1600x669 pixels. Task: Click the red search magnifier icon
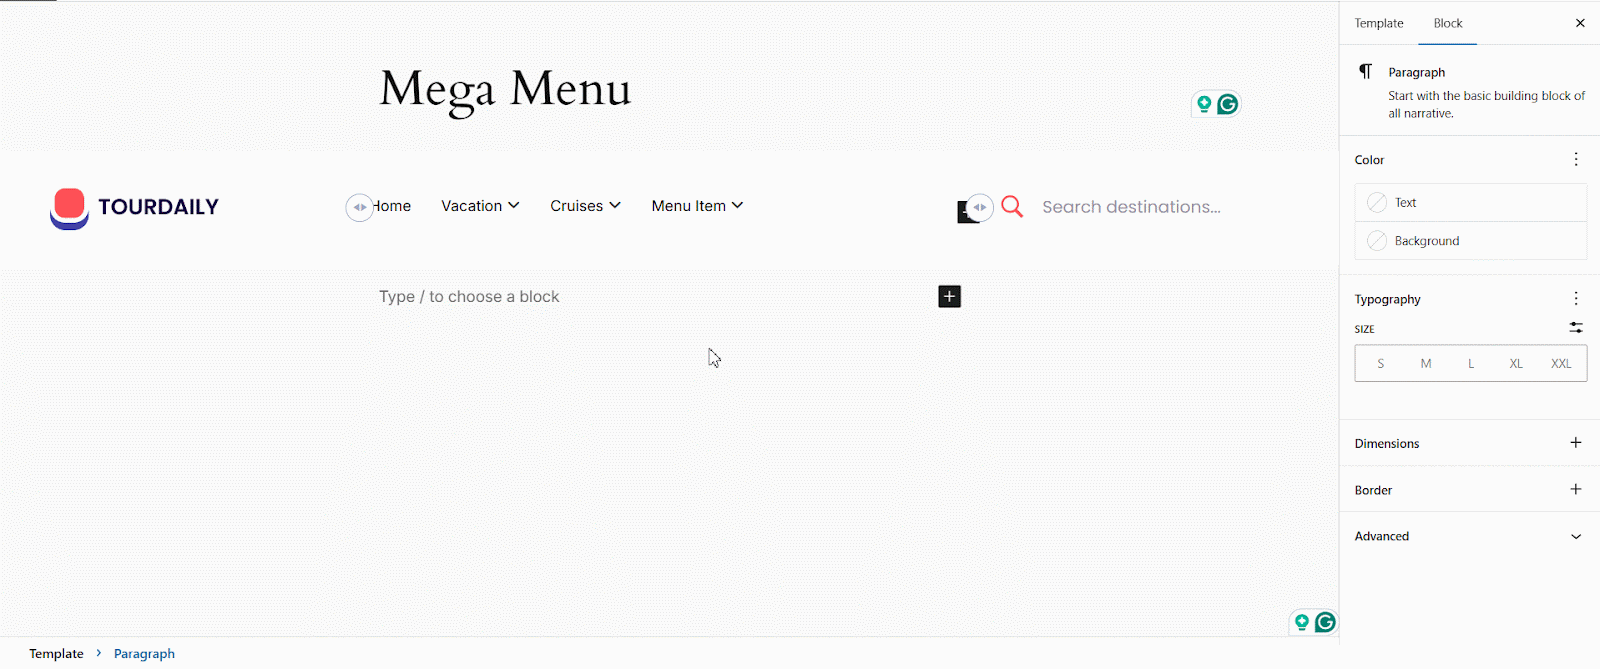(1012, 207)
